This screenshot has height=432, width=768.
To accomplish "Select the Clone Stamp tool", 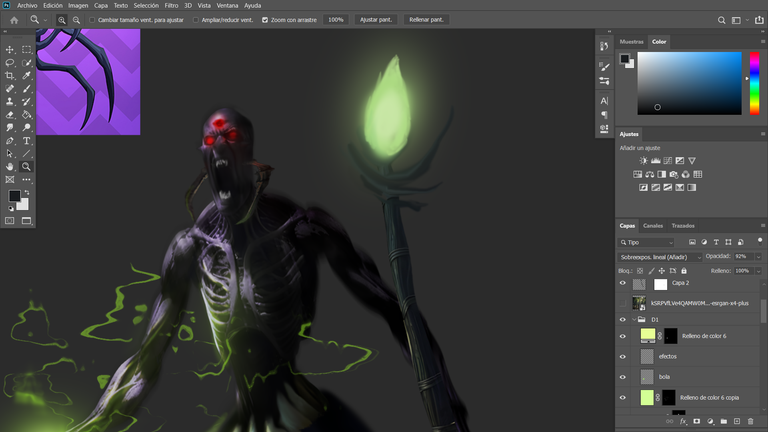I will tap(10, 101).
